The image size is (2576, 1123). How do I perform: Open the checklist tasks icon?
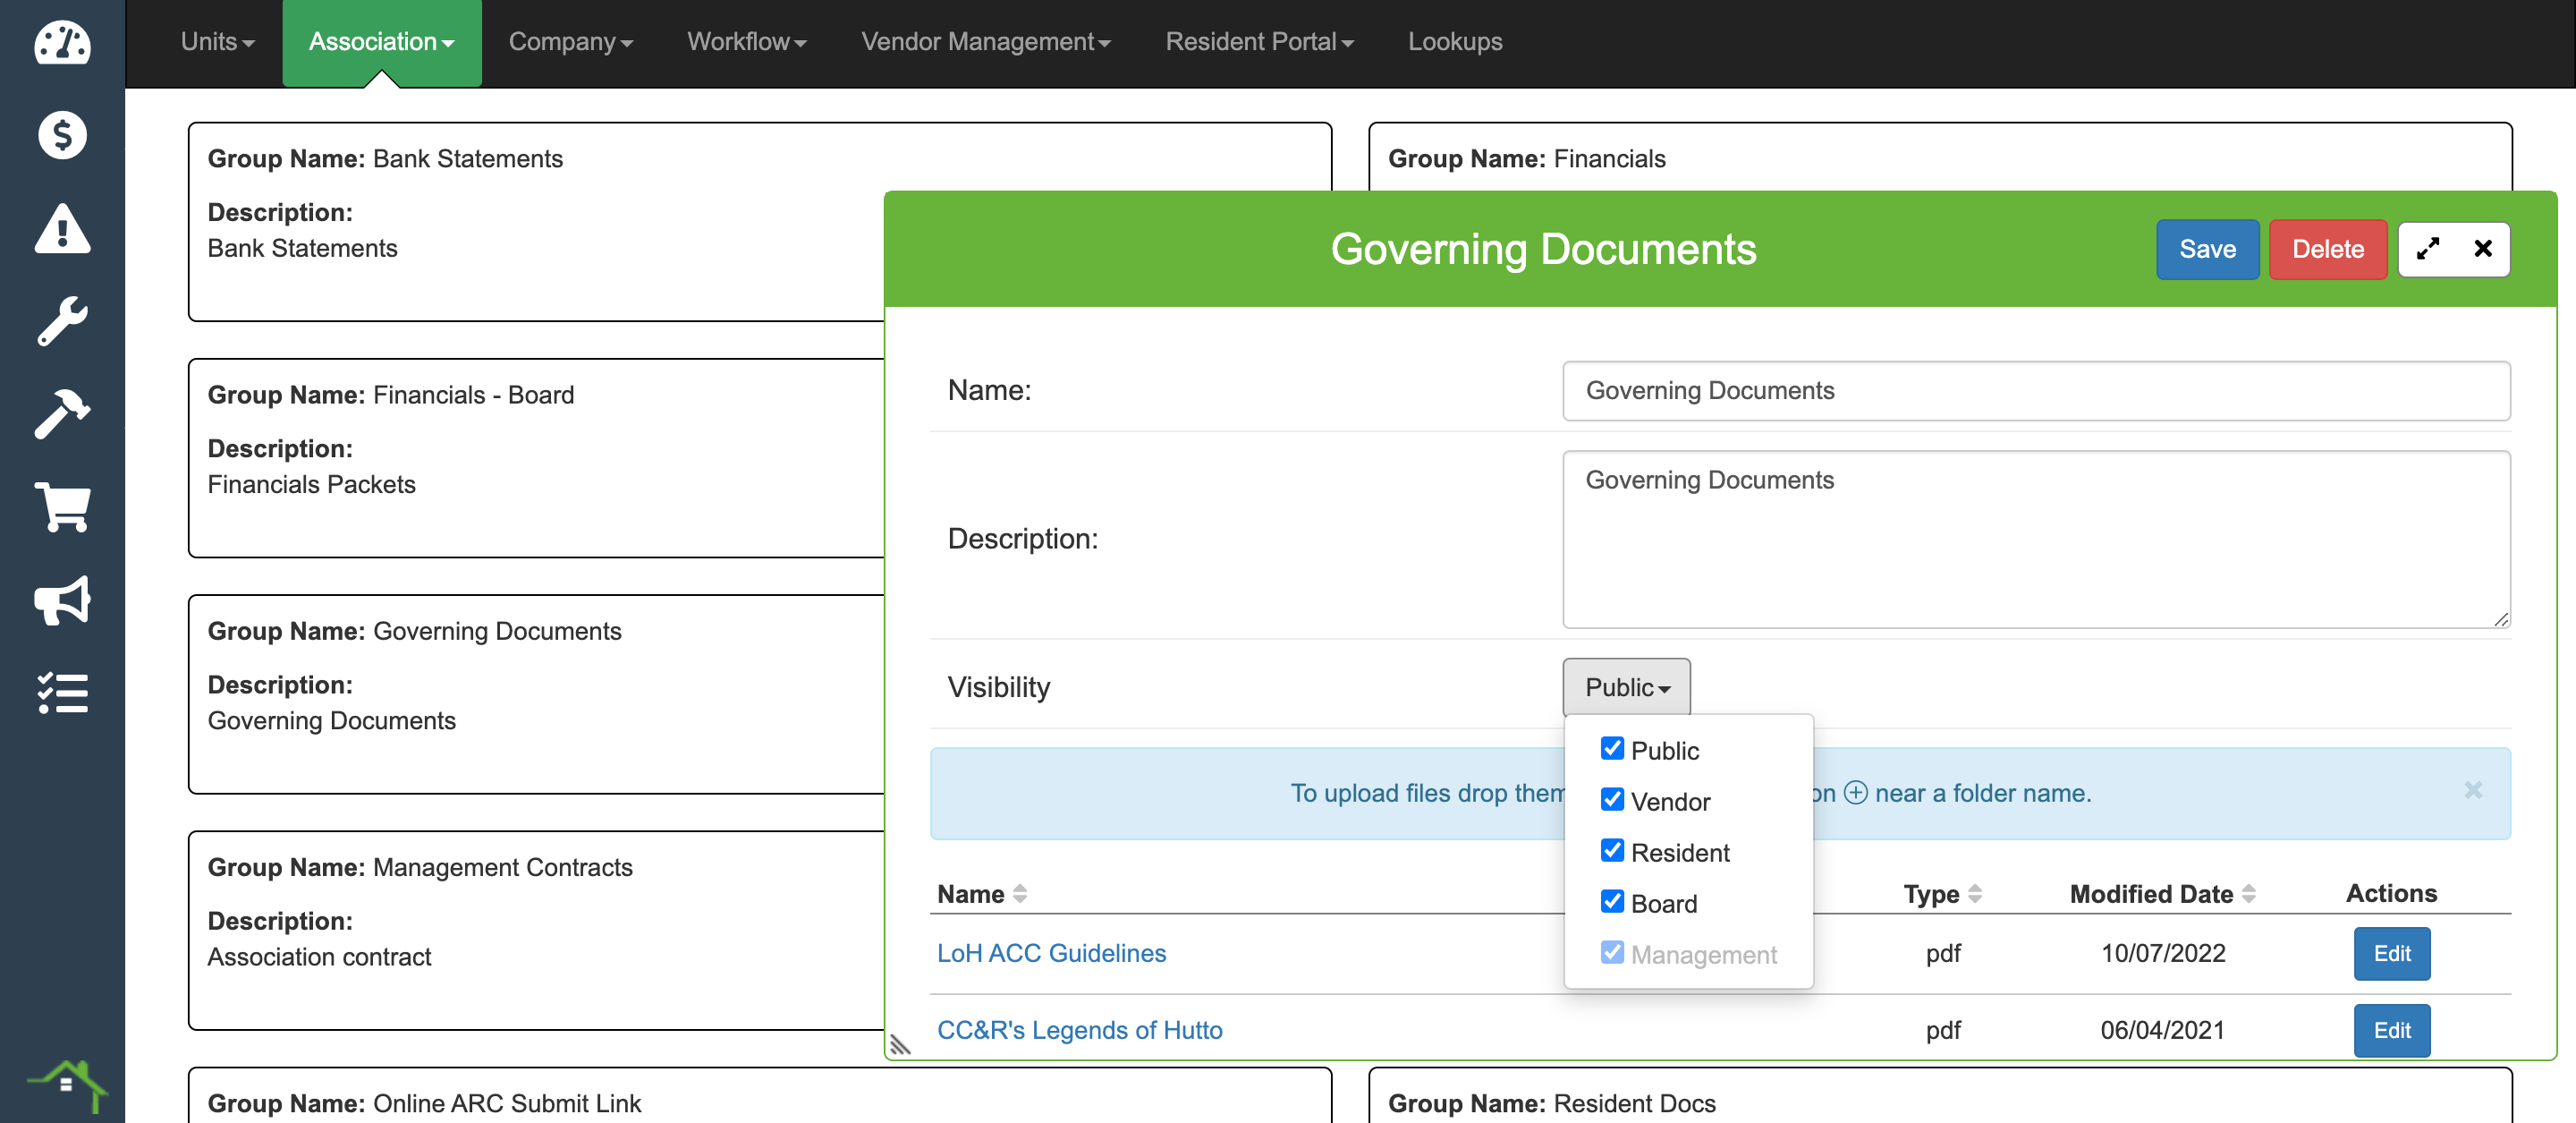62,692
